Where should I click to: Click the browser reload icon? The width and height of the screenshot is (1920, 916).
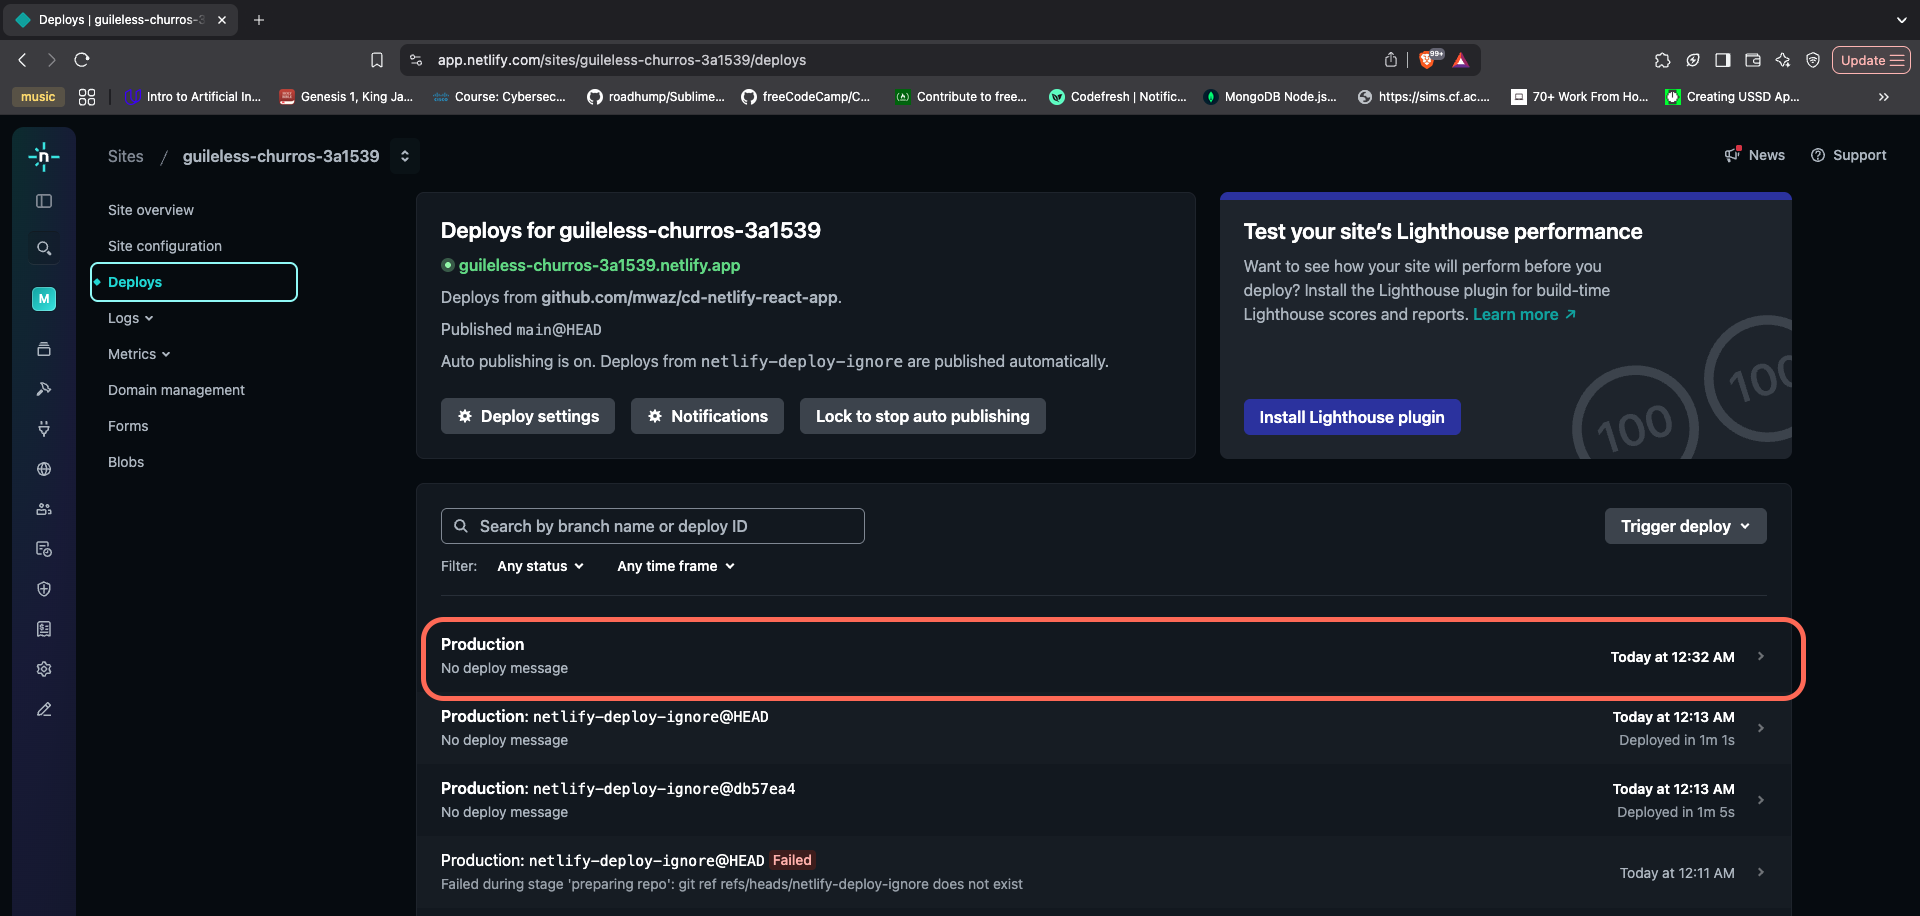point(82,60)
